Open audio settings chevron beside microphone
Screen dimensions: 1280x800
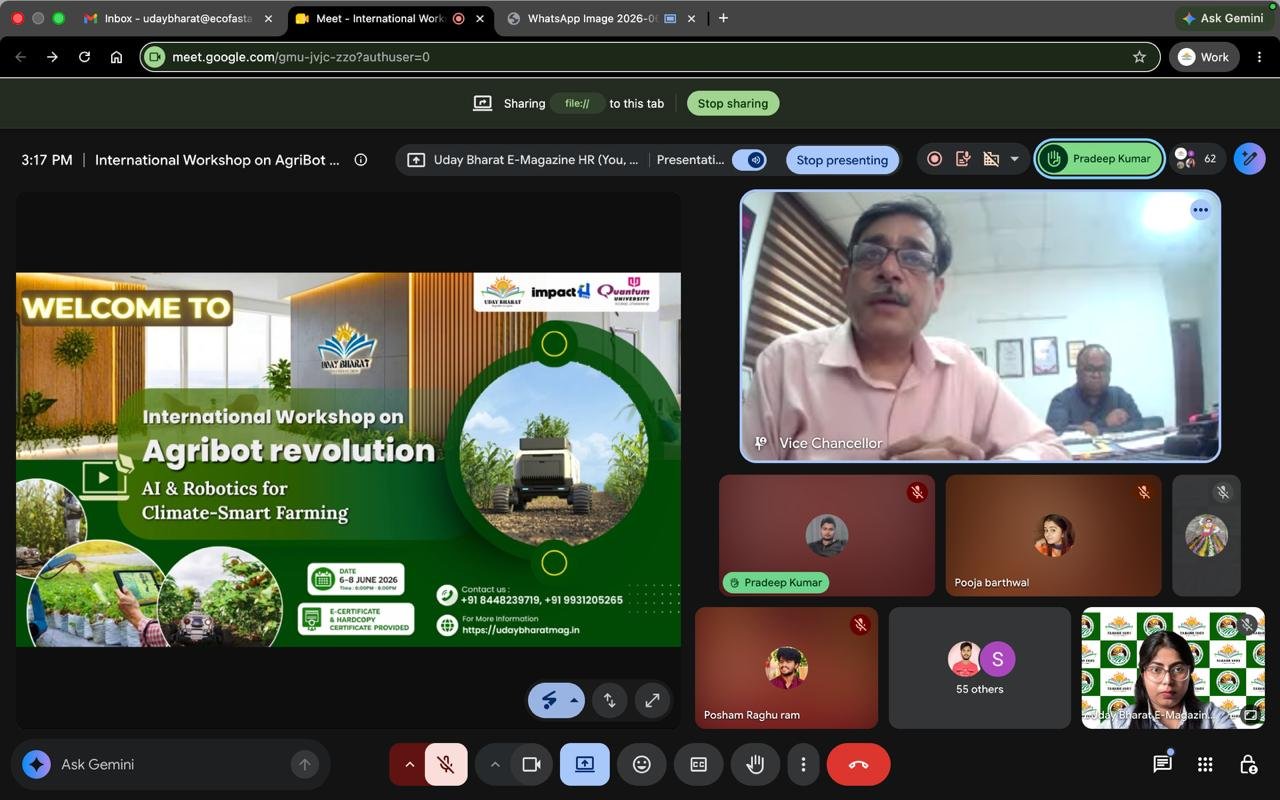tap(408, 765)
